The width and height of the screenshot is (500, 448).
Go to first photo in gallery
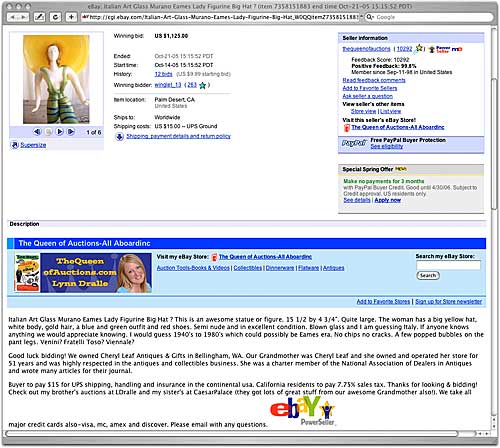coord(37,132)
